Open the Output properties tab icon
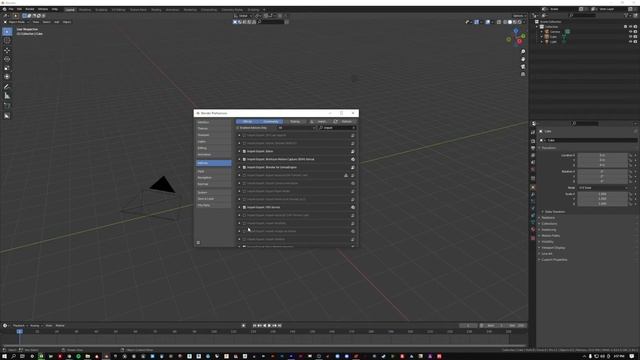The width and height of the screenshot is (640, 360). click(533, 148)
